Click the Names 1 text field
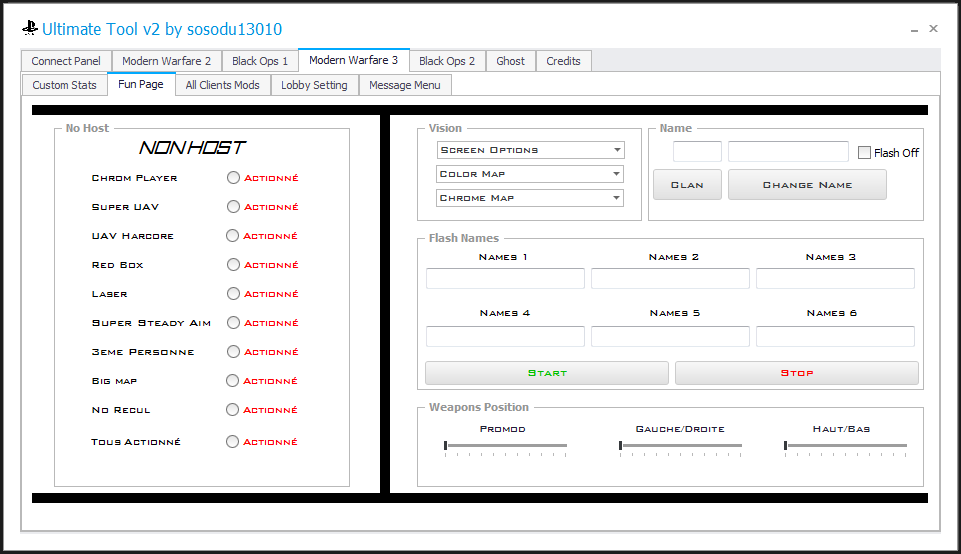 (x=505, y=278)
